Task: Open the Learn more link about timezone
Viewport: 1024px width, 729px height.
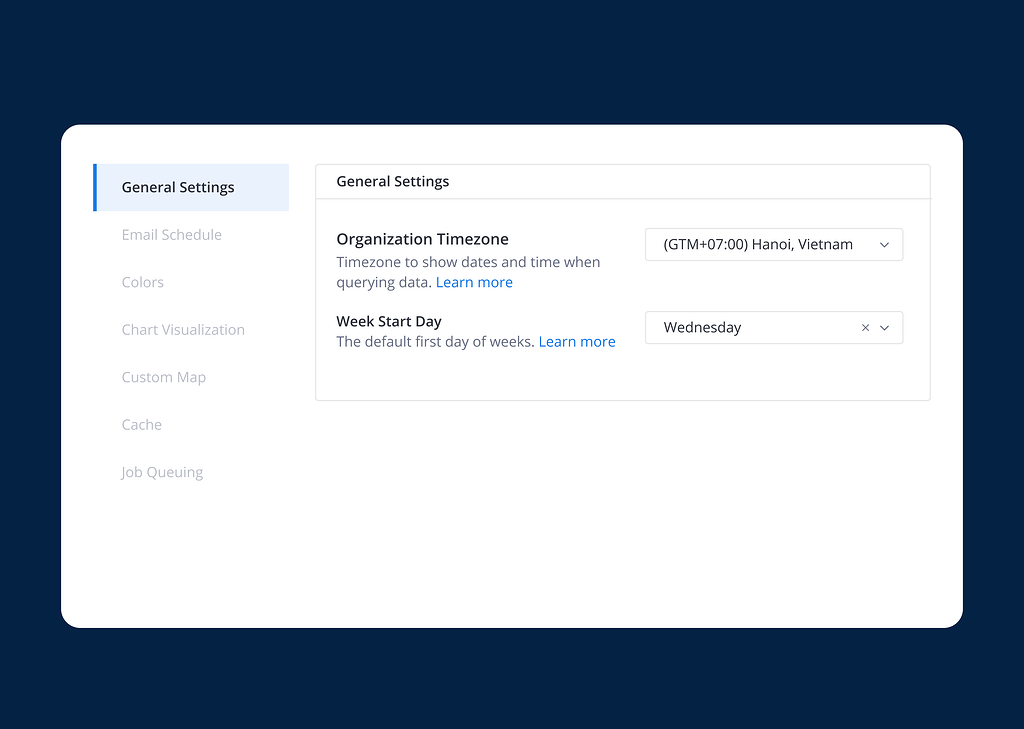Action: coord(474,283)
